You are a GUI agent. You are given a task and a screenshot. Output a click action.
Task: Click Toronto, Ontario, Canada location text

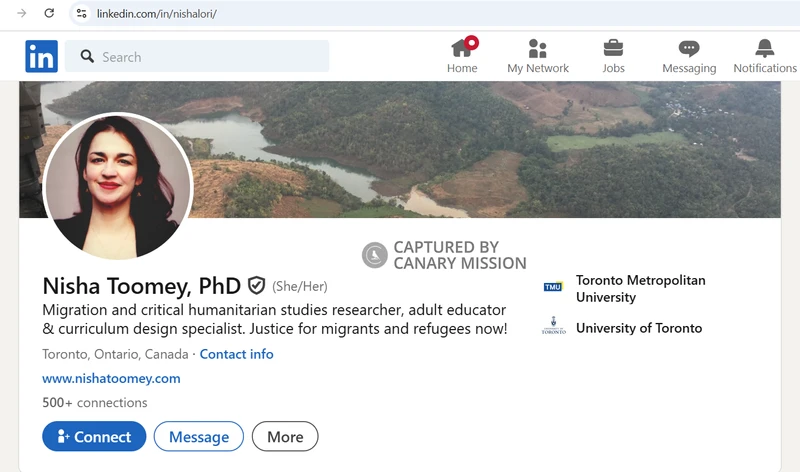[115, 354]
